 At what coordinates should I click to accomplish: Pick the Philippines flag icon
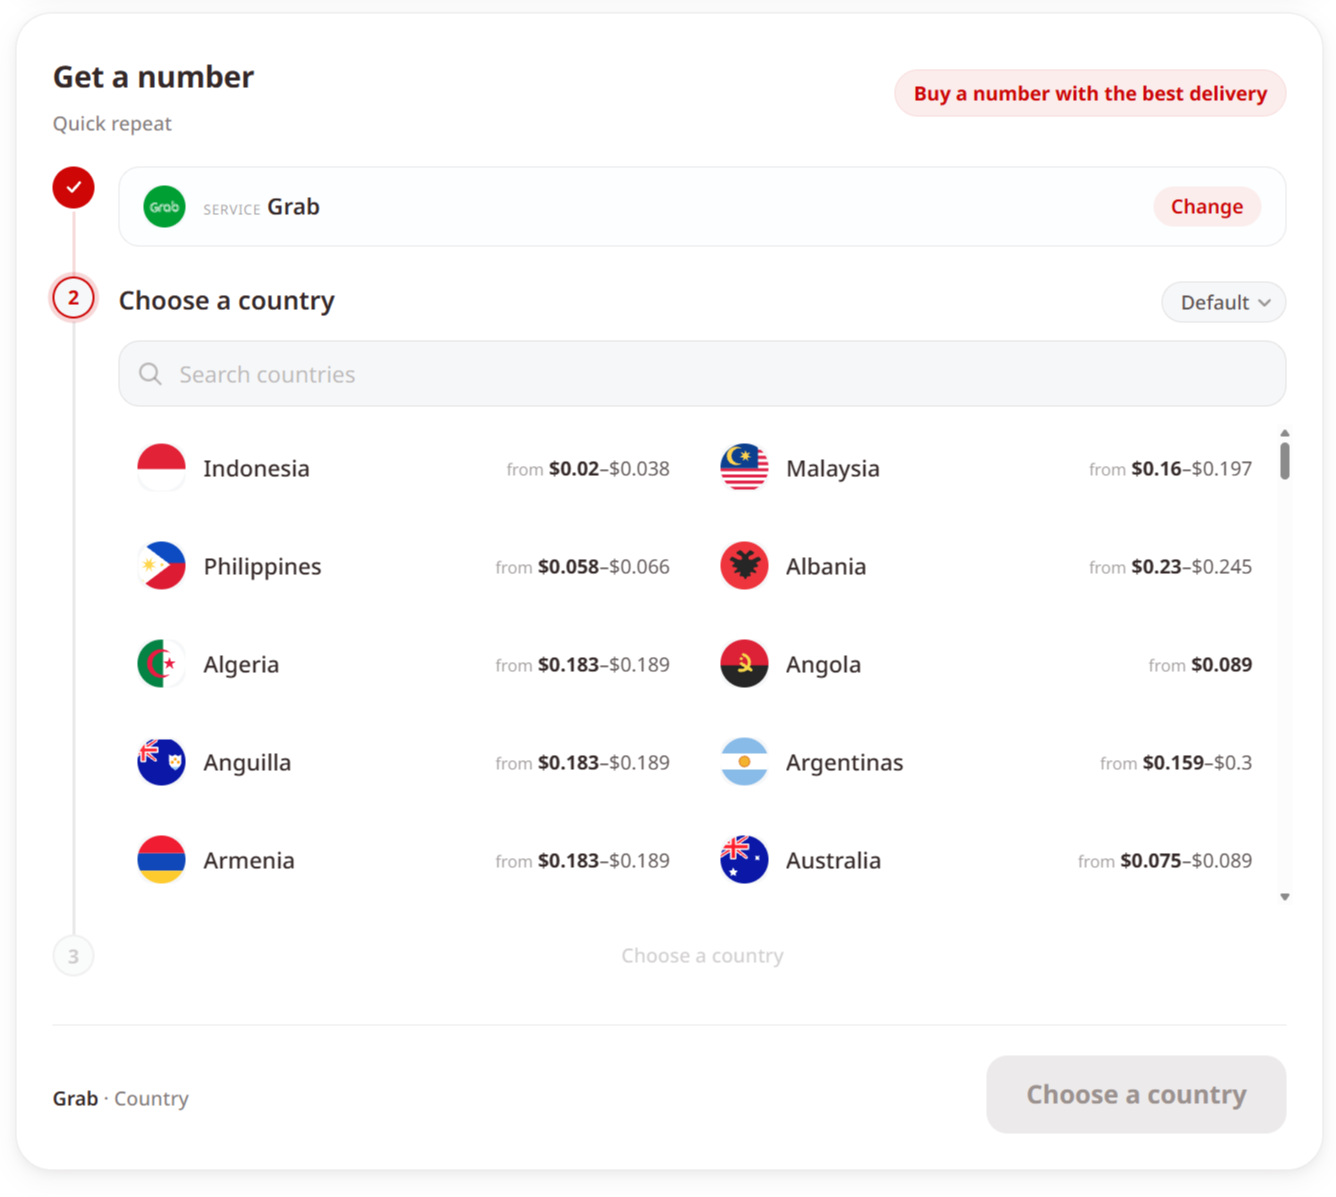coord(161,566)
